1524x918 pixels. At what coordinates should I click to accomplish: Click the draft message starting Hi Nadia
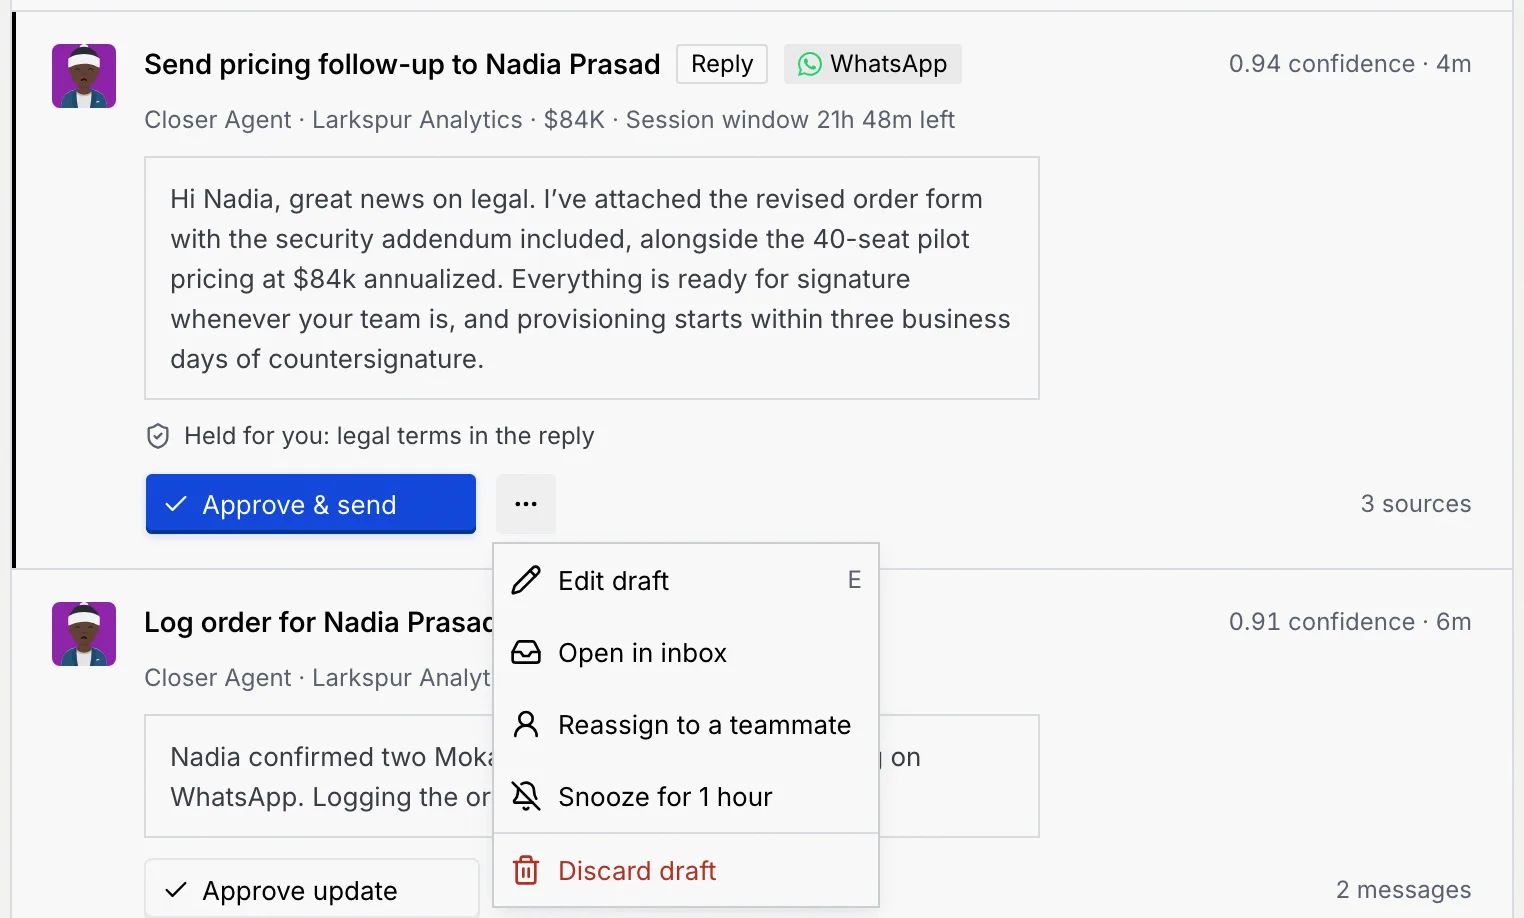[x=592, y=278]
